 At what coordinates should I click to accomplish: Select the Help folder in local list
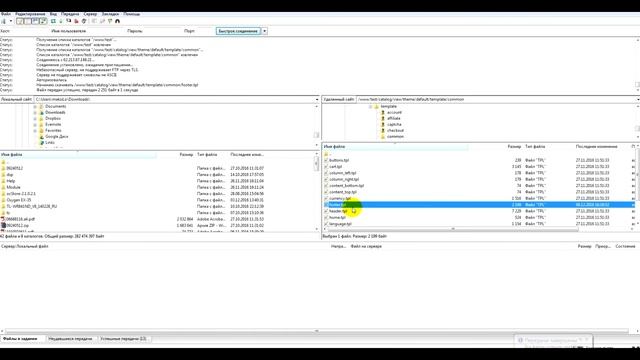tap(11, 181)
